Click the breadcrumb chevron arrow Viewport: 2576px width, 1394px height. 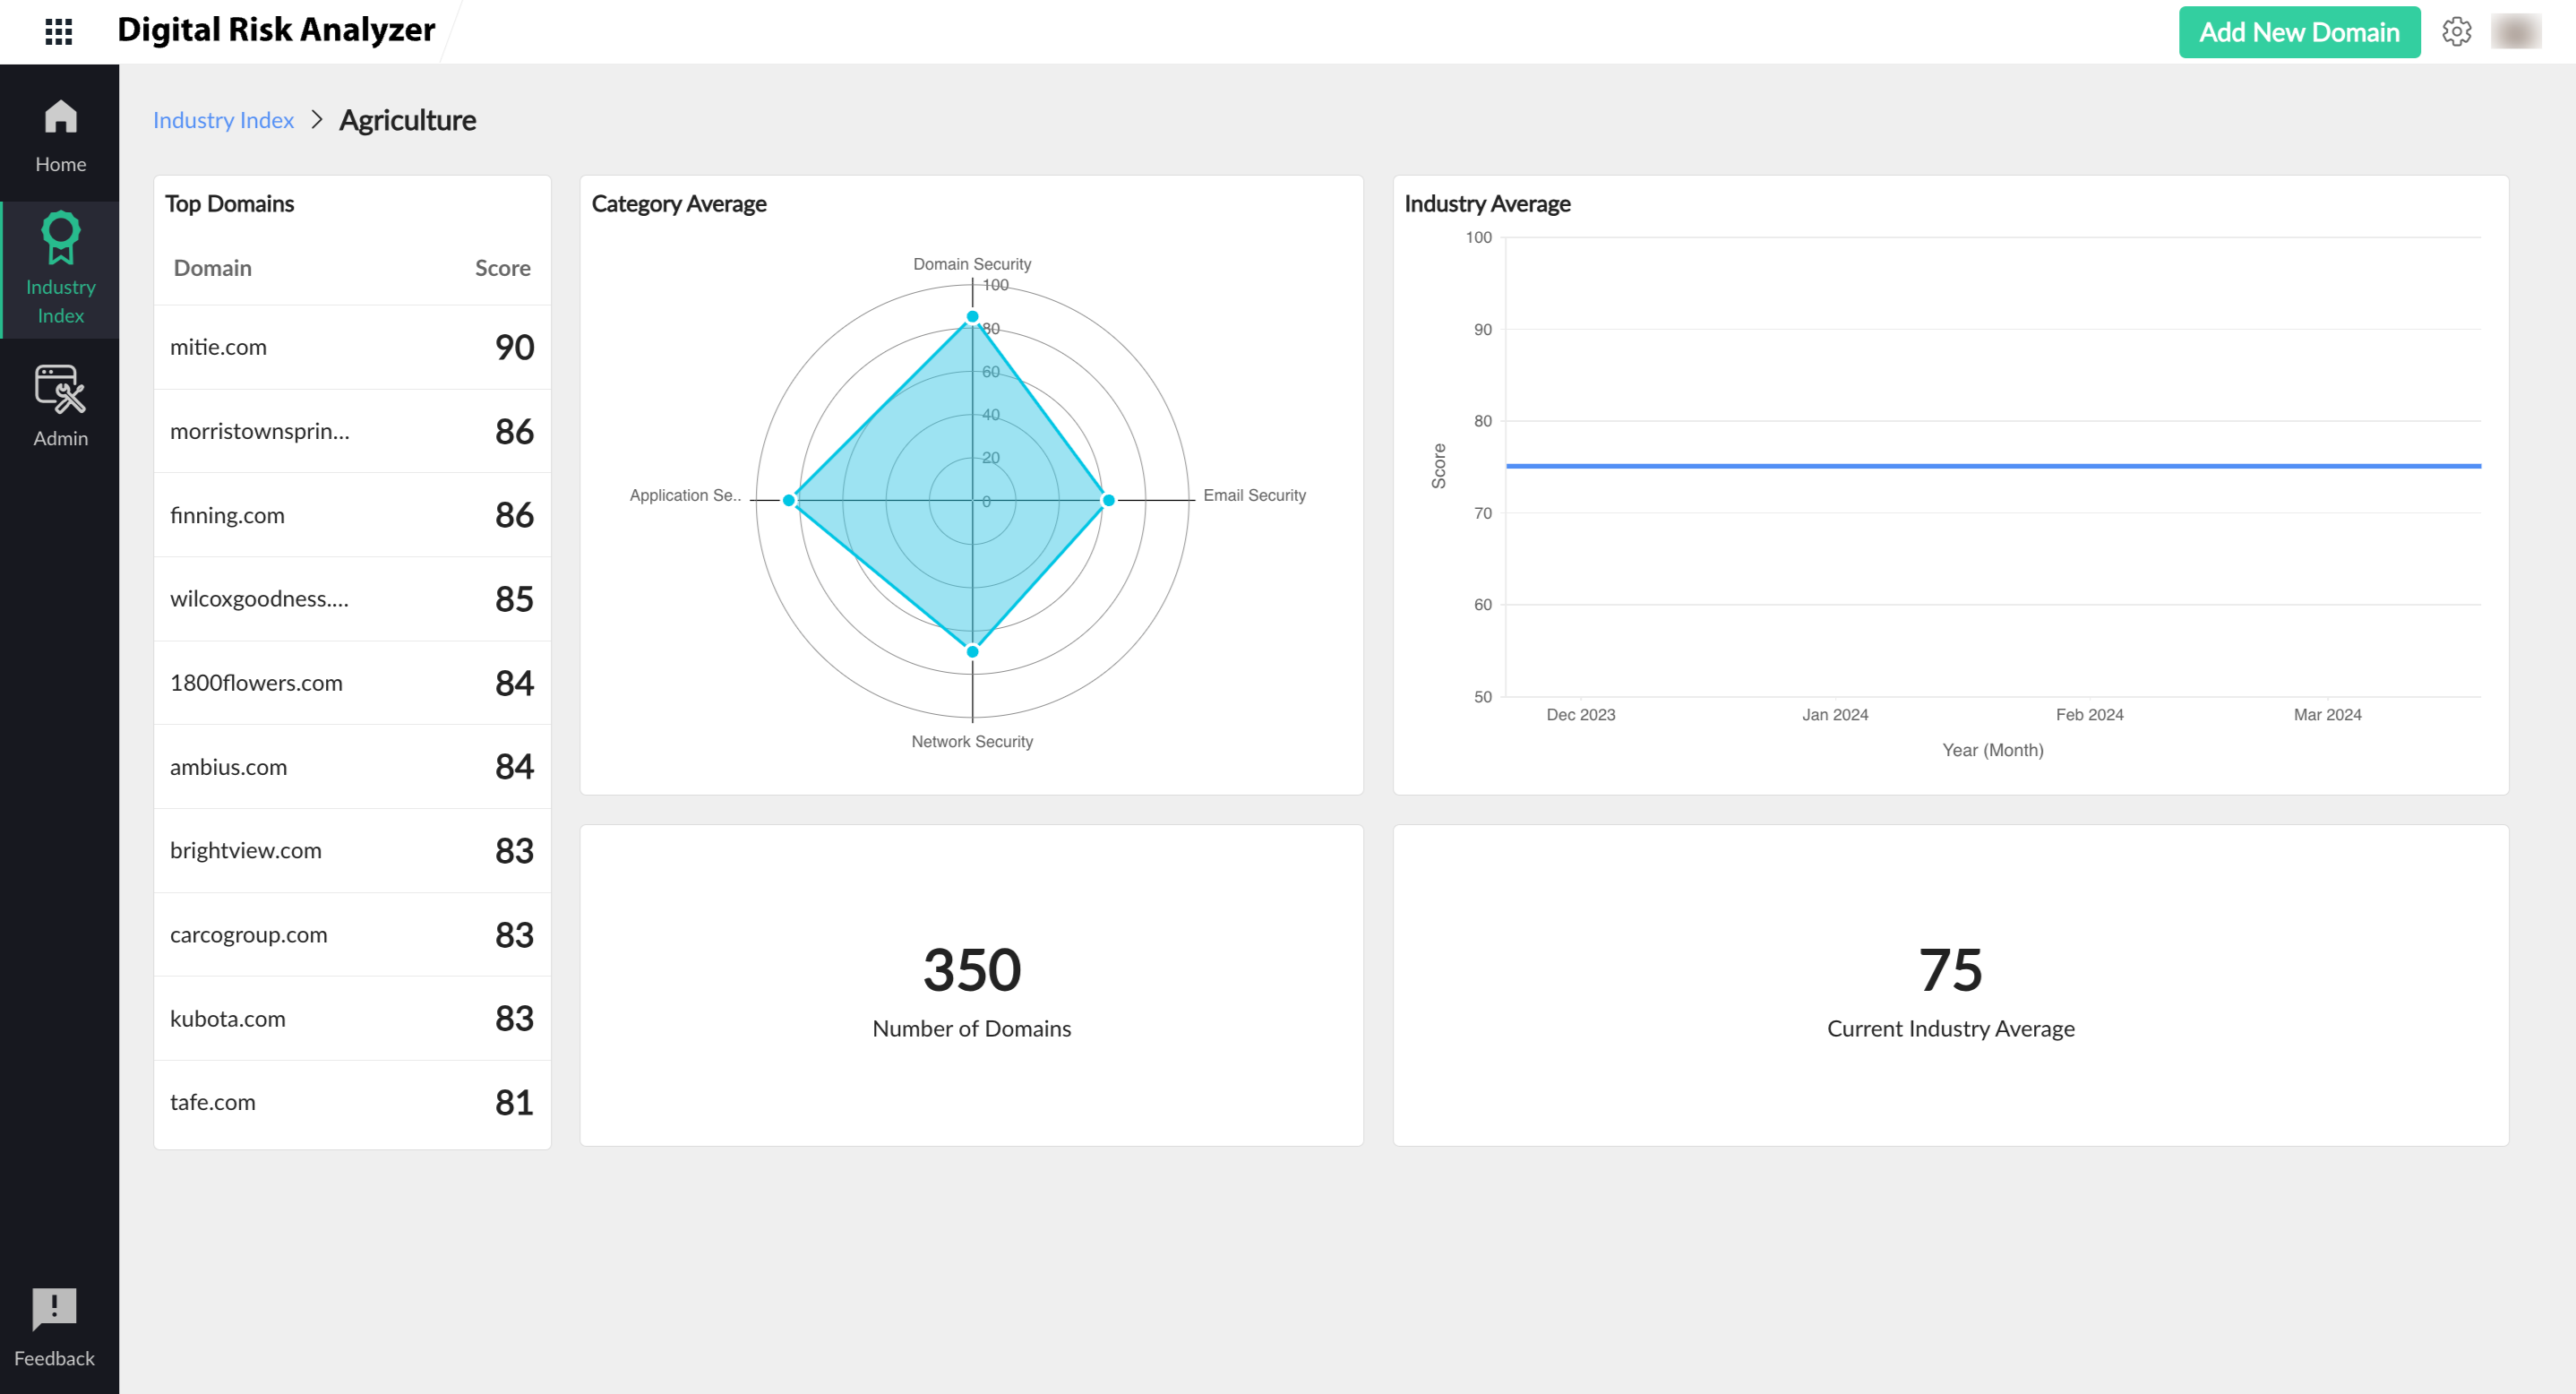pyautogui.click(x=317, y=120)
